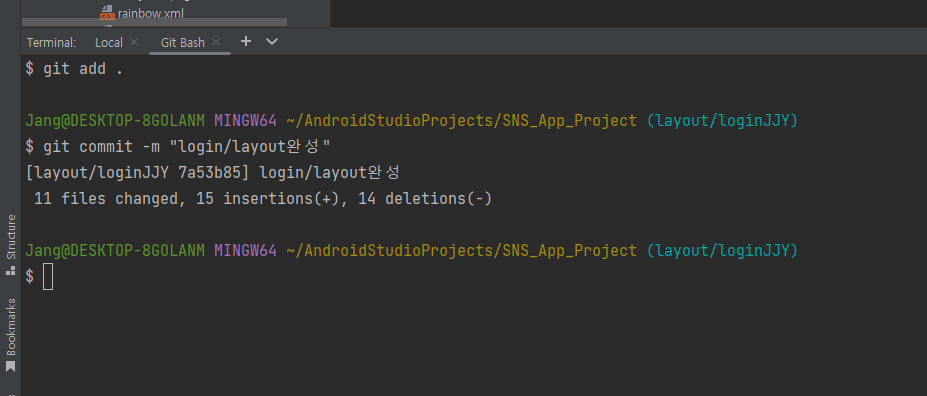Close the Local terminal tab

pos(134,42)
